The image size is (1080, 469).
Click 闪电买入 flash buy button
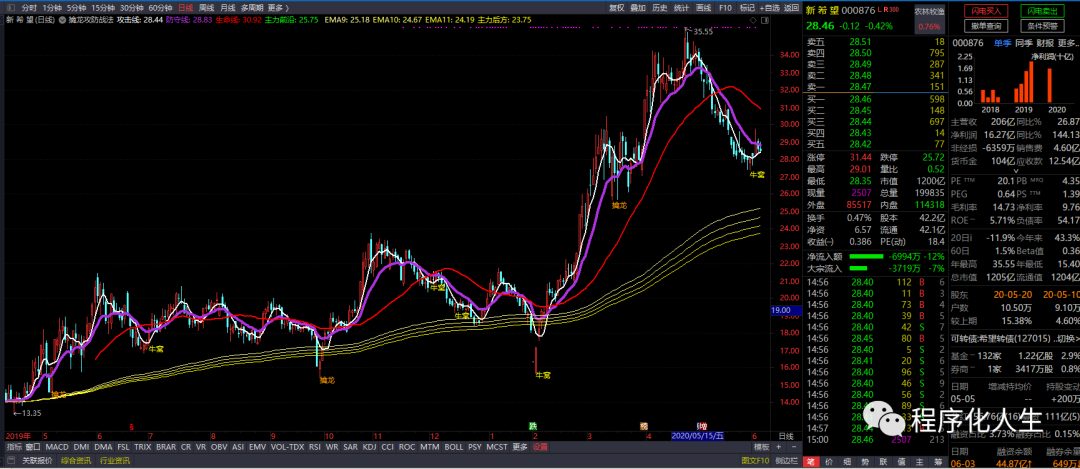(986, 11)
